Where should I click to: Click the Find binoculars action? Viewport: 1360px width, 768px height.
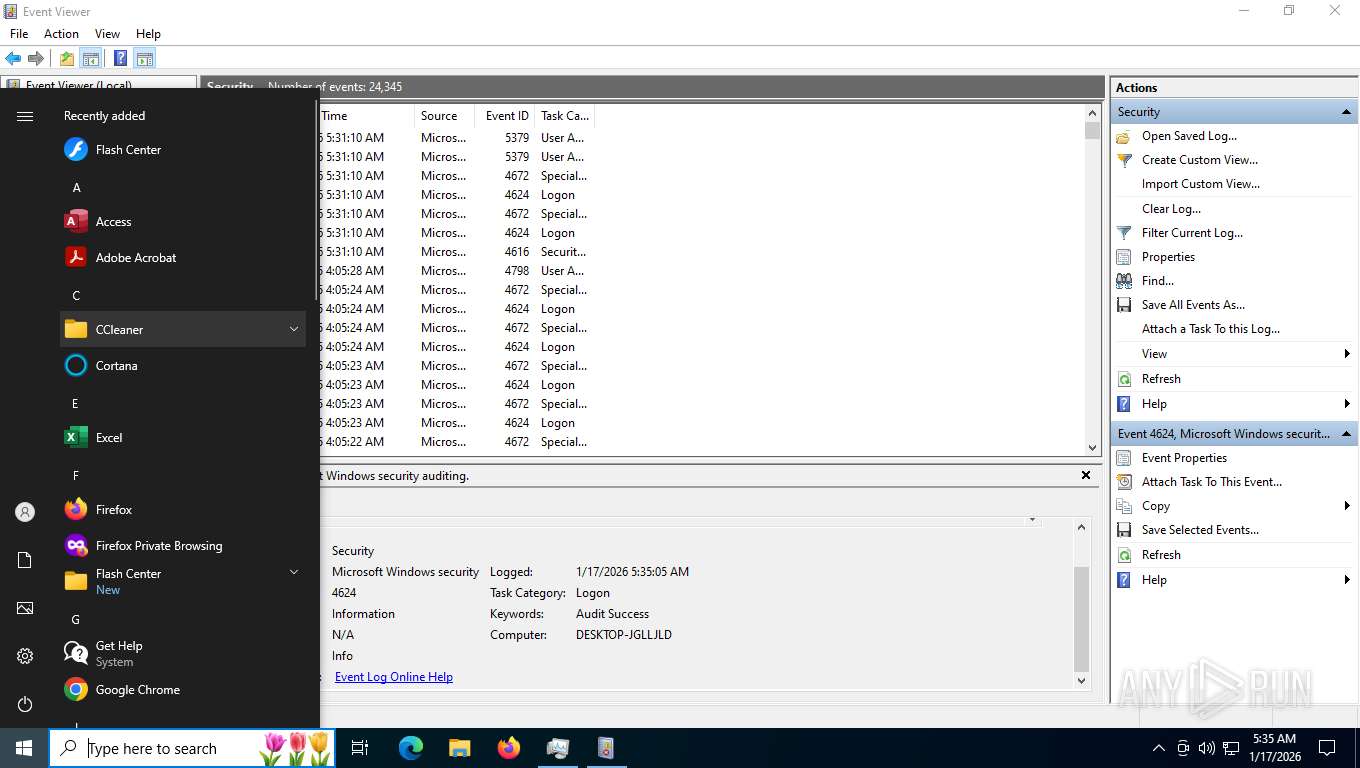click(1158, 281)
